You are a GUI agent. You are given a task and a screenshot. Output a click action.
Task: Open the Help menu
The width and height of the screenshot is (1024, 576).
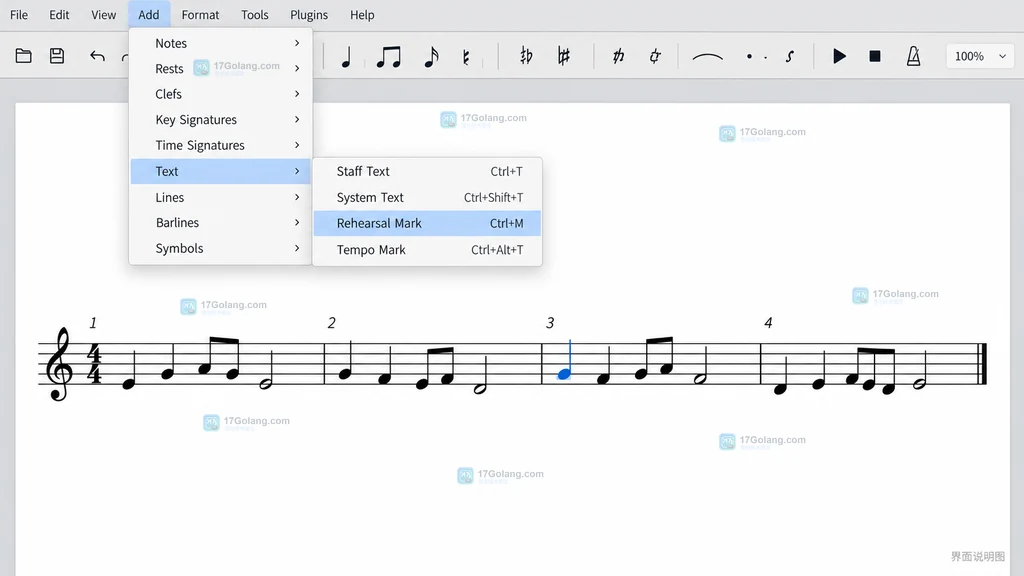[362, 14]
